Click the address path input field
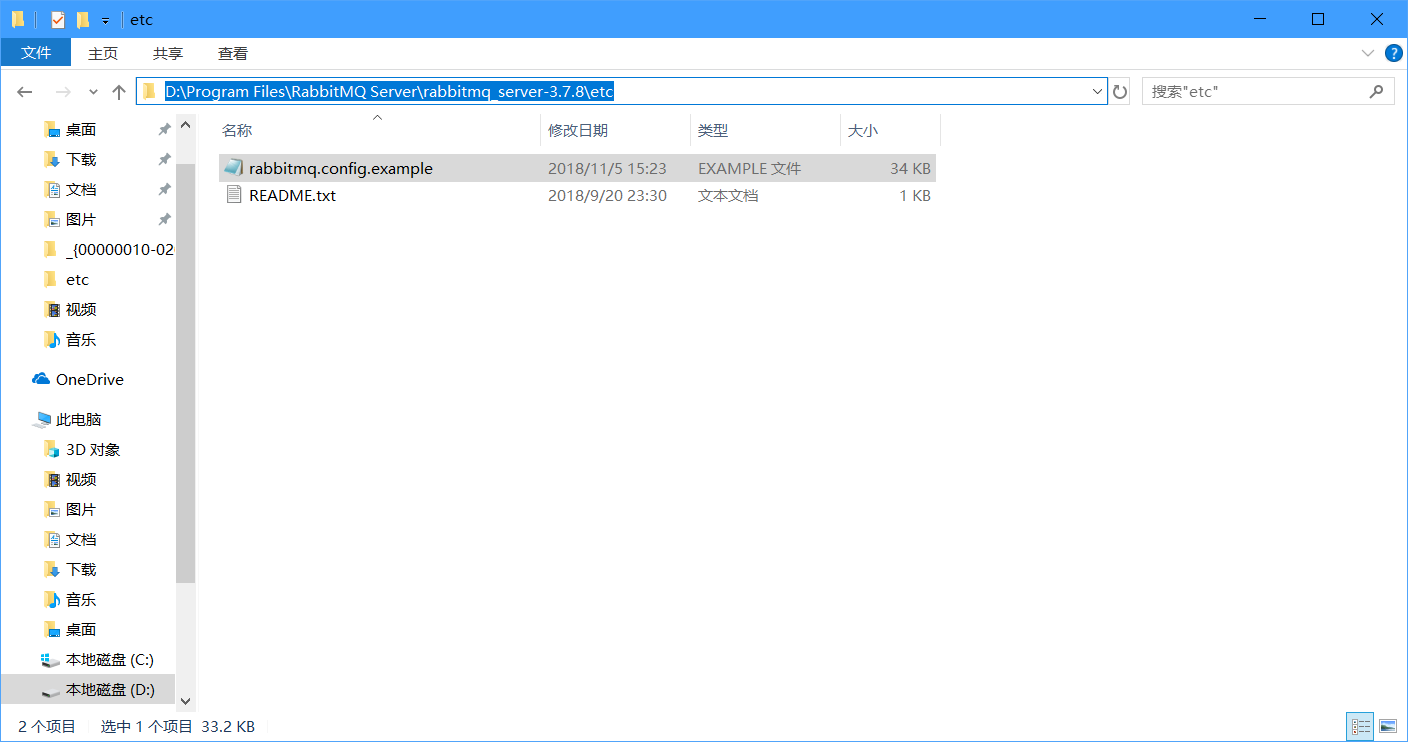The image size is (1408, 742). point(621,91)
